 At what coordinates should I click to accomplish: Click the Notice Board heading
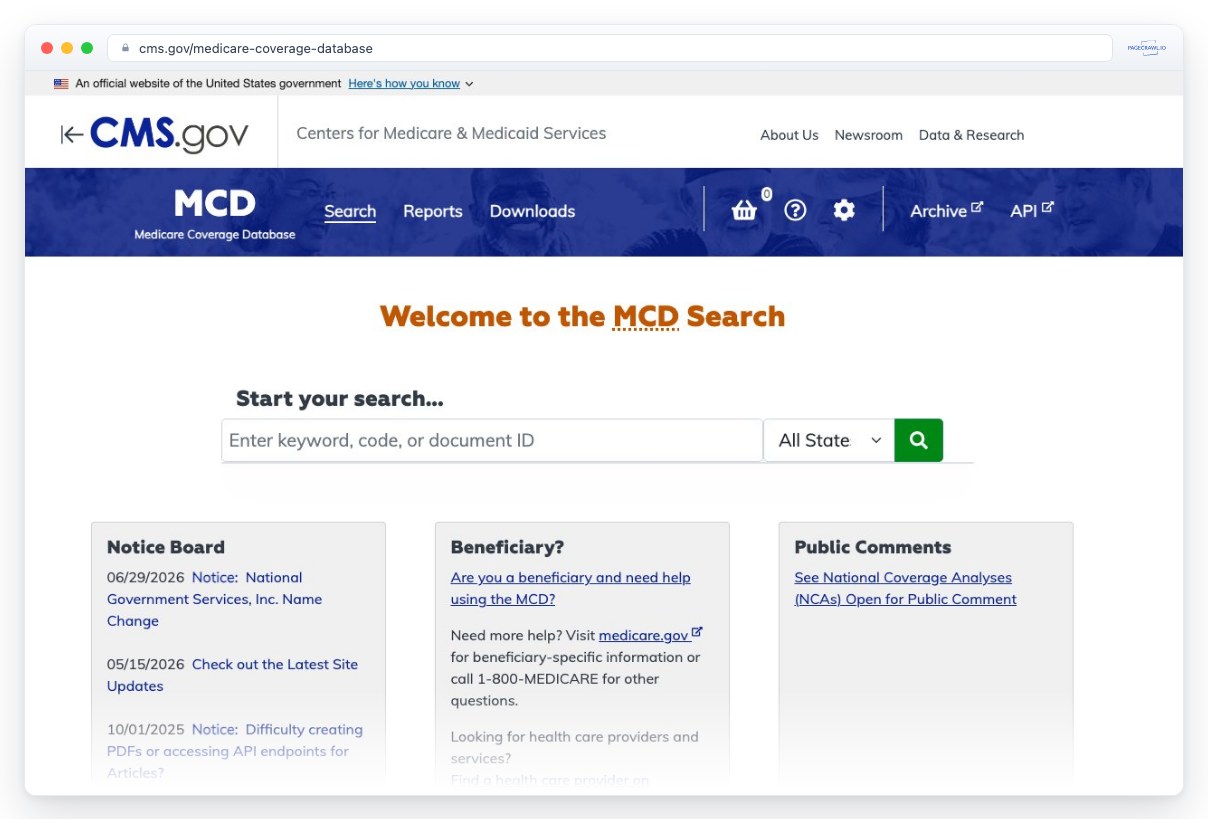pyautogui.click(x=166, y=547)
